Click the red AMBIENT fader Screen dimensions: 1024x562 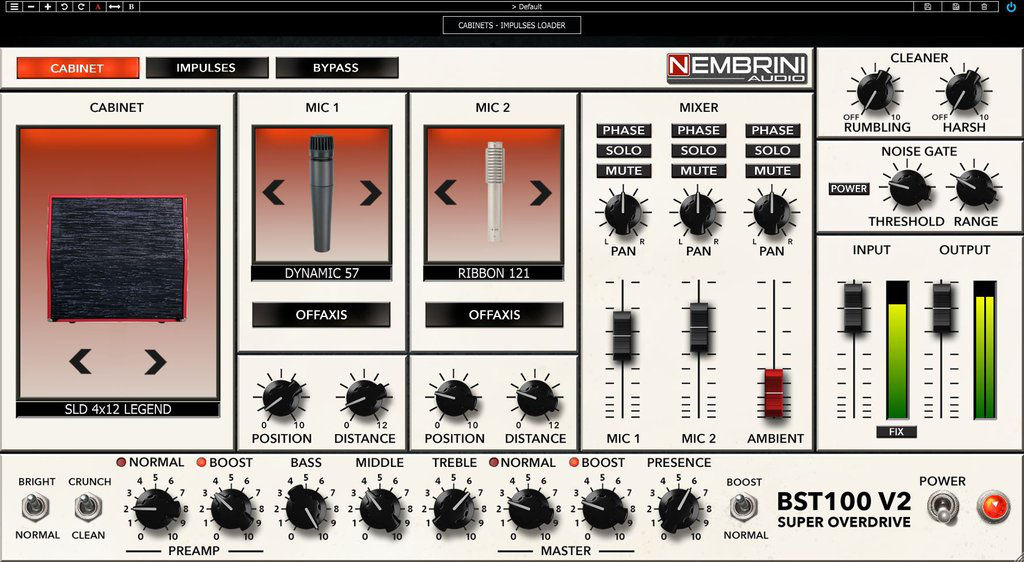click(x=774, y=393)
